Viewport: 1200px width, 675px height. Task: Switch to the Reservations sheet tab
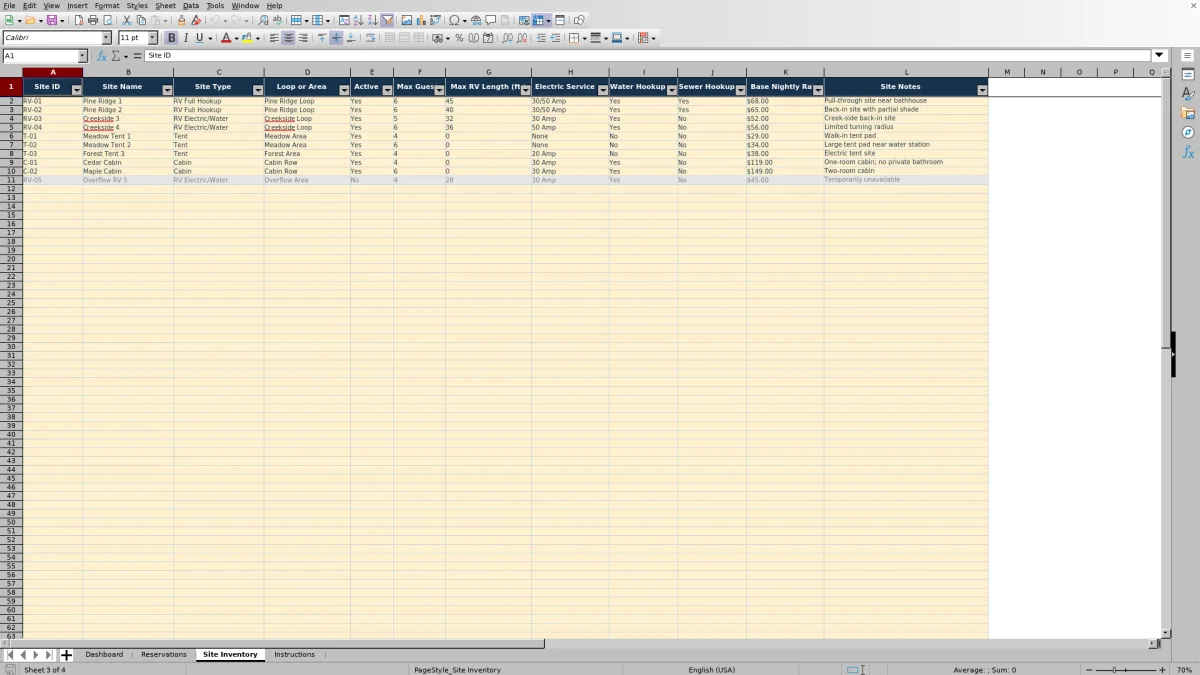pos(164,655)
